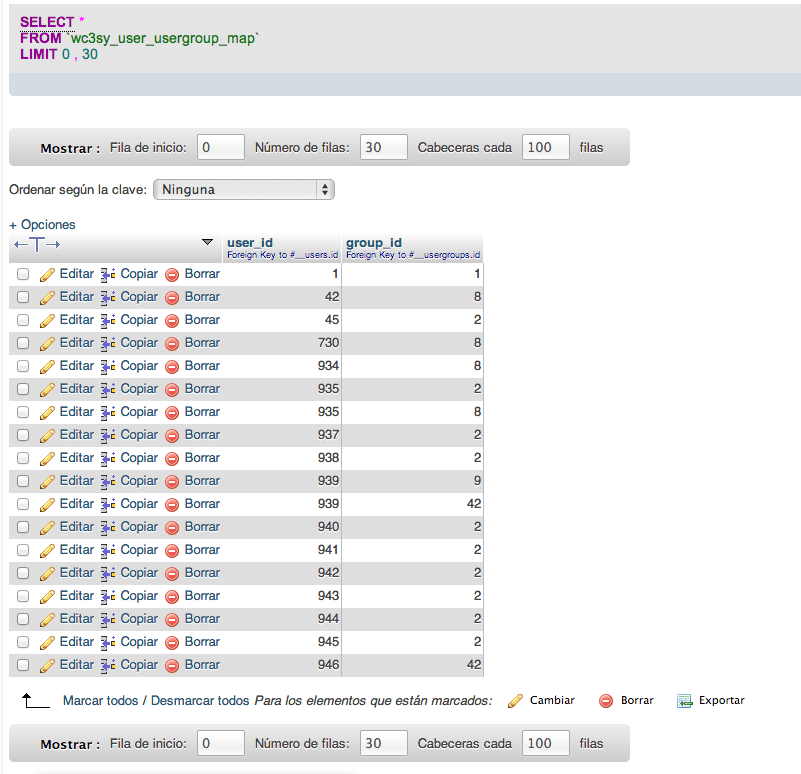Click the top Número de filas field

[384, 147]
